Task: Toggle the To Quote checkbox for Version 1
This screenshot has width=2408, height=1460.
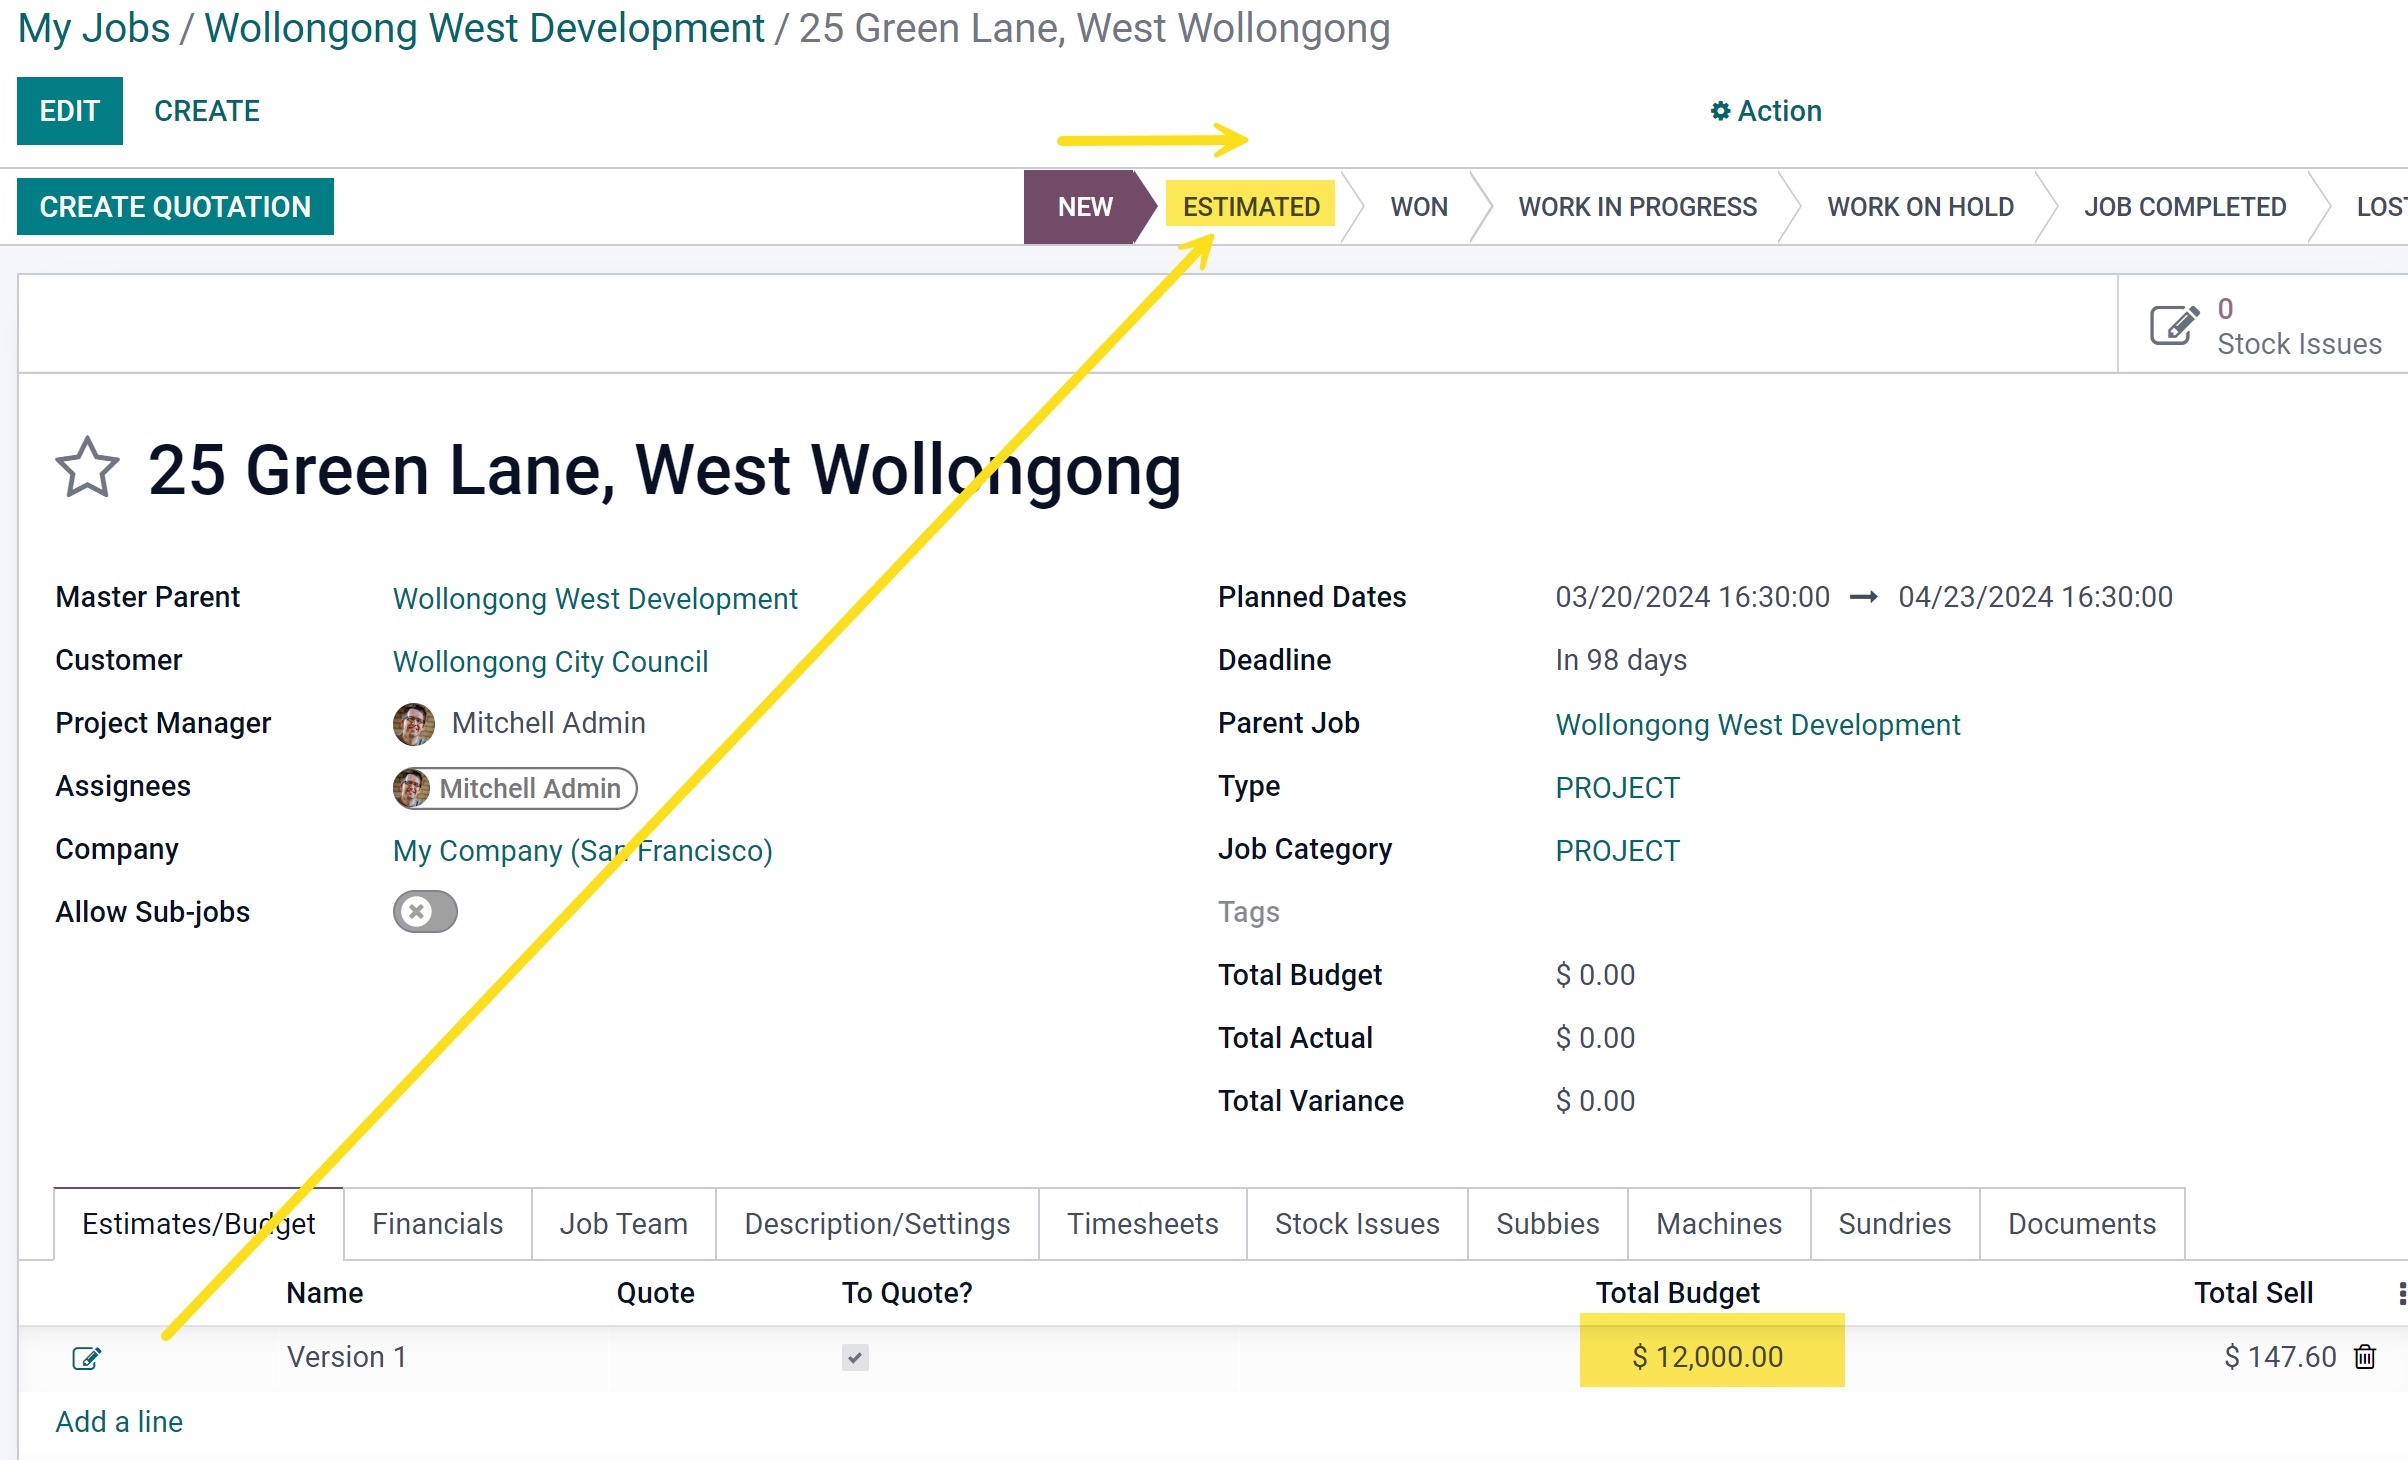Action: pyautogui.click(x=855, y=1357)
